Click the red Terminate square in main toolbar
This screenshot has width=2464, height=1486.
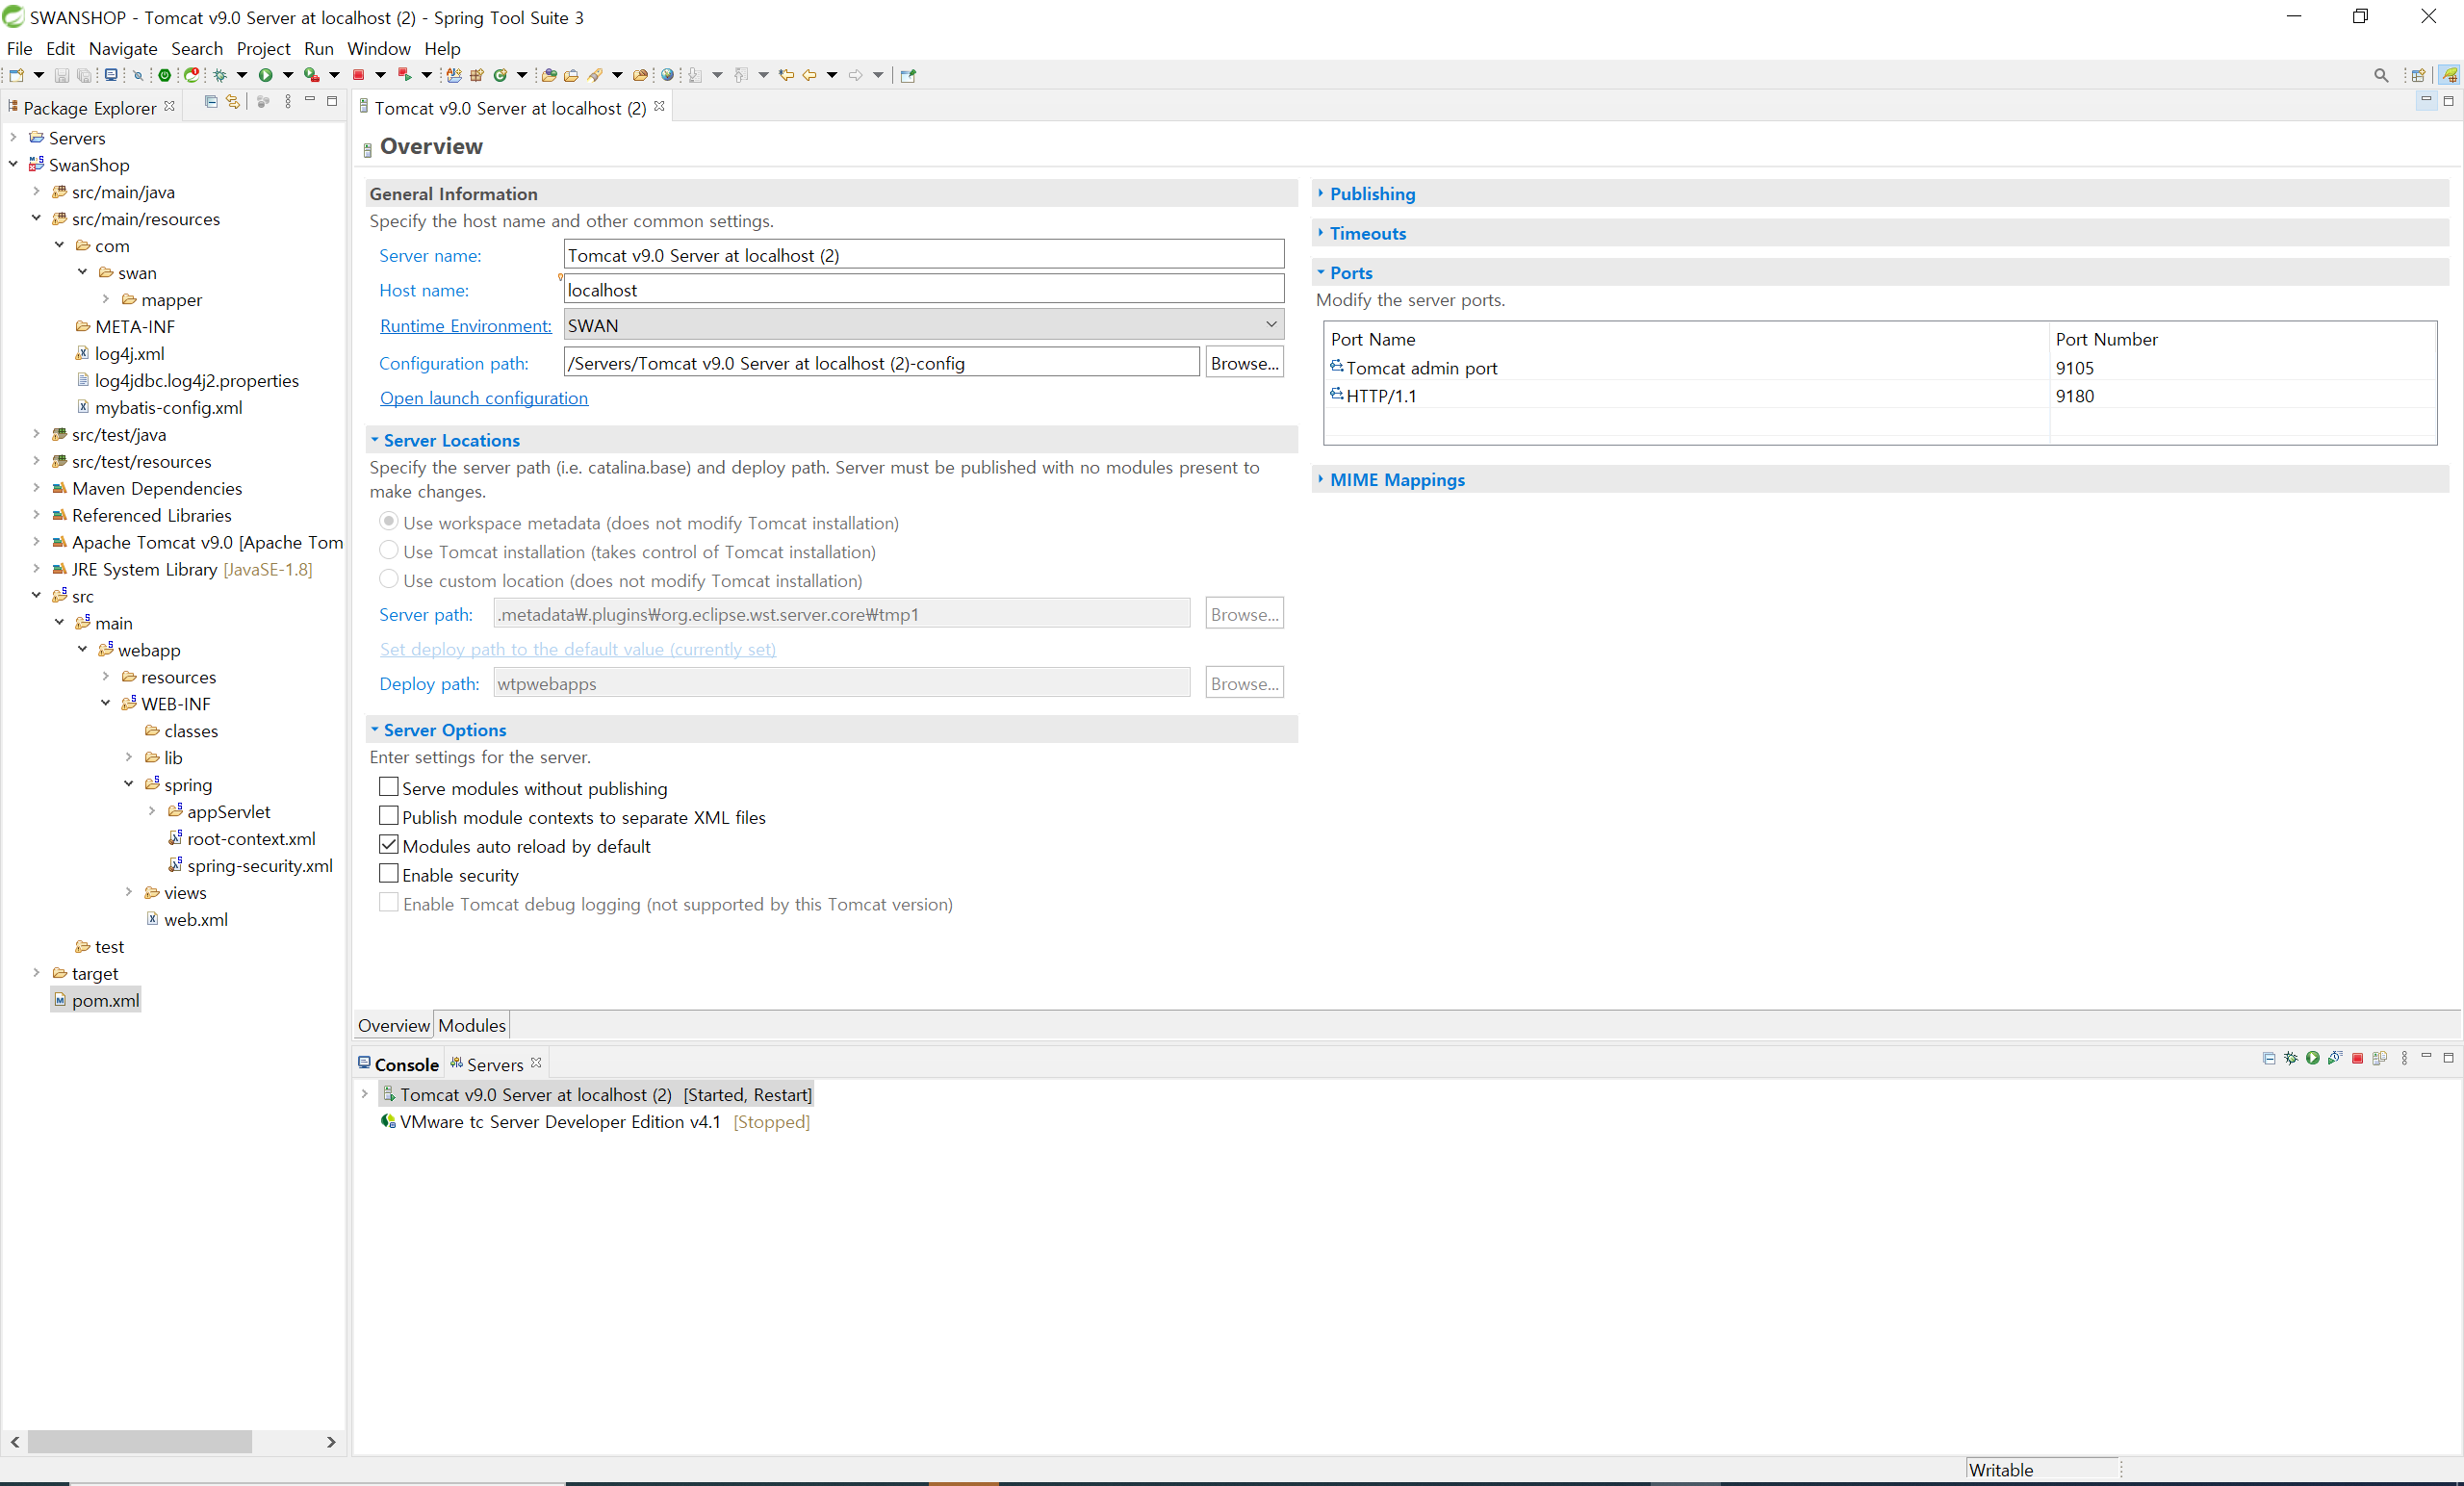click(358, 75)
